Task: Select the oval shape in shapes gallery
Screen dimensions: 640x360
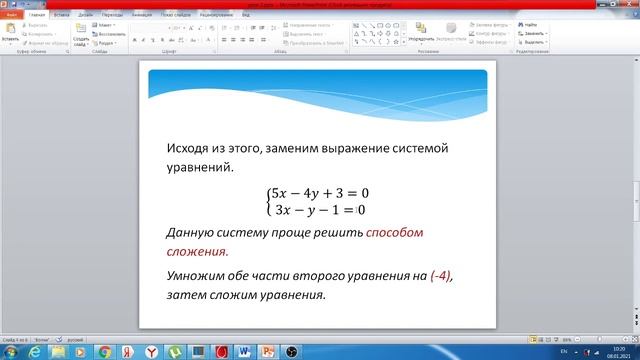Action: point(388,25)
